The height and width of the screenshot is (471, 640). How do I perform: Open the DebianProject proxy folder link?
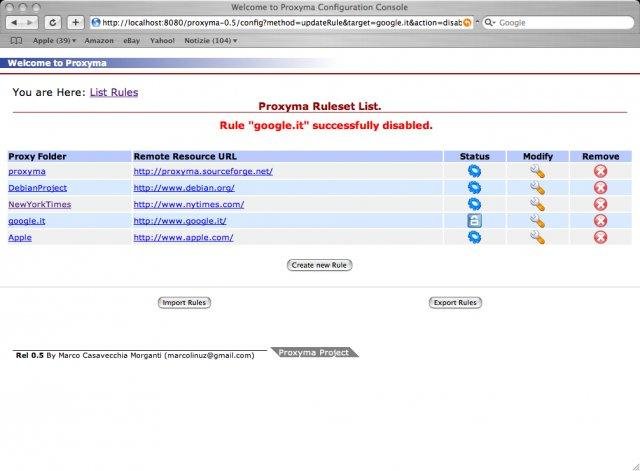pyautogui.click(x=38, y=188)
